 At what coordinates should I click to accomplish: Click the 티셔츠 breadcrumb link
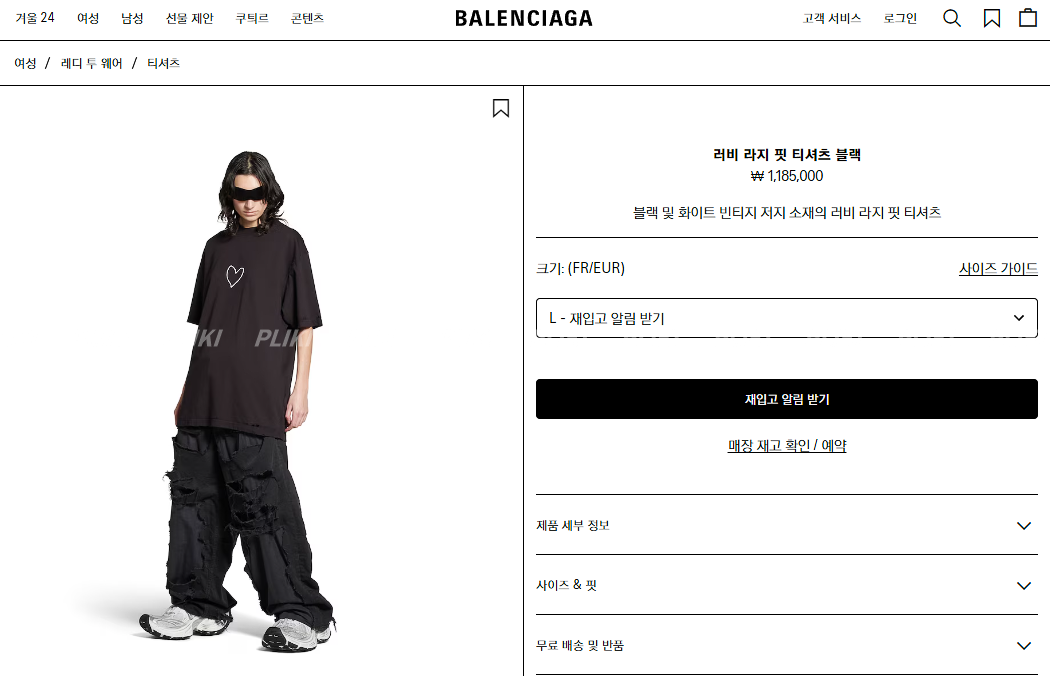tap(163, 63)
